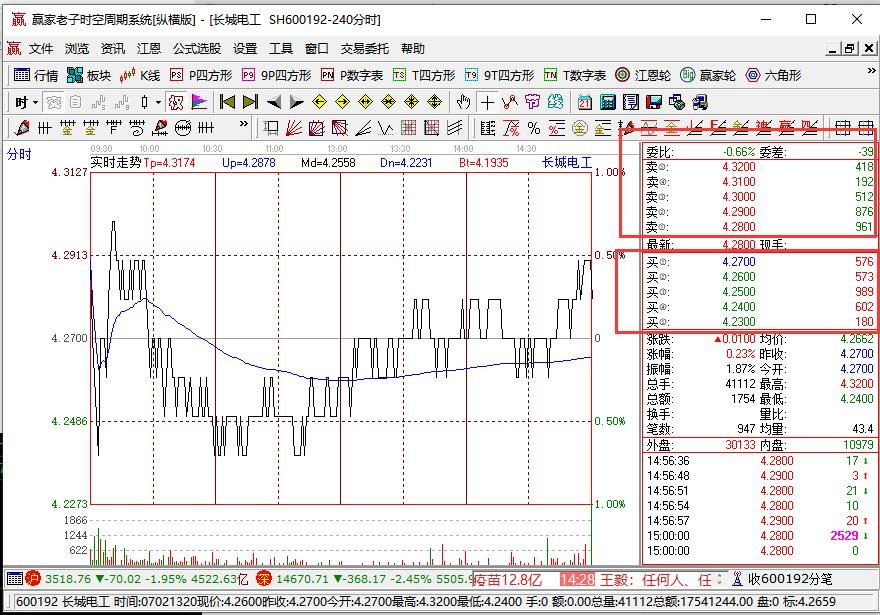
Task: Open the 9T四方形 tool
Action: pos(499,75)
